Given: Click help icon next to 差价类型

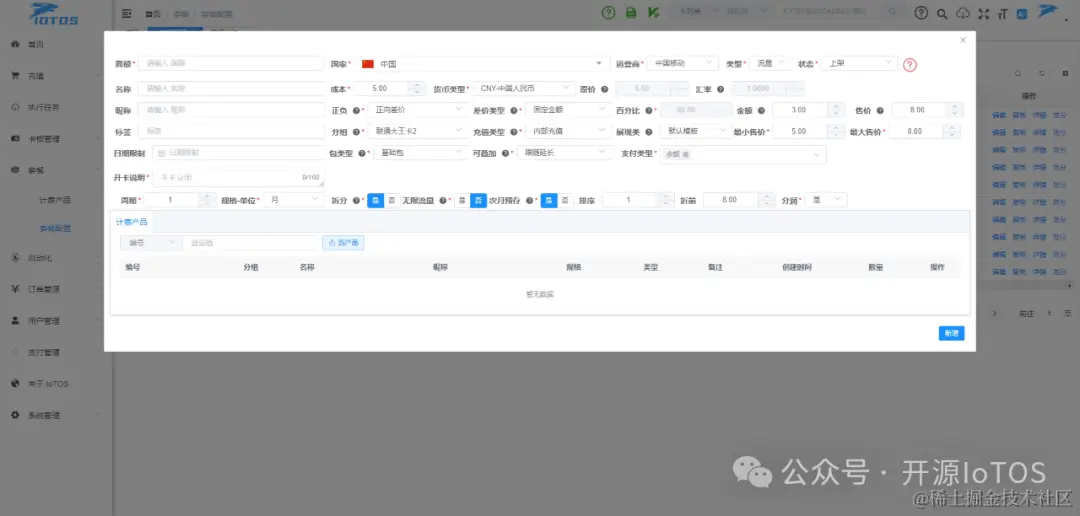Looking at the screenshot, I should click(514, 110).
